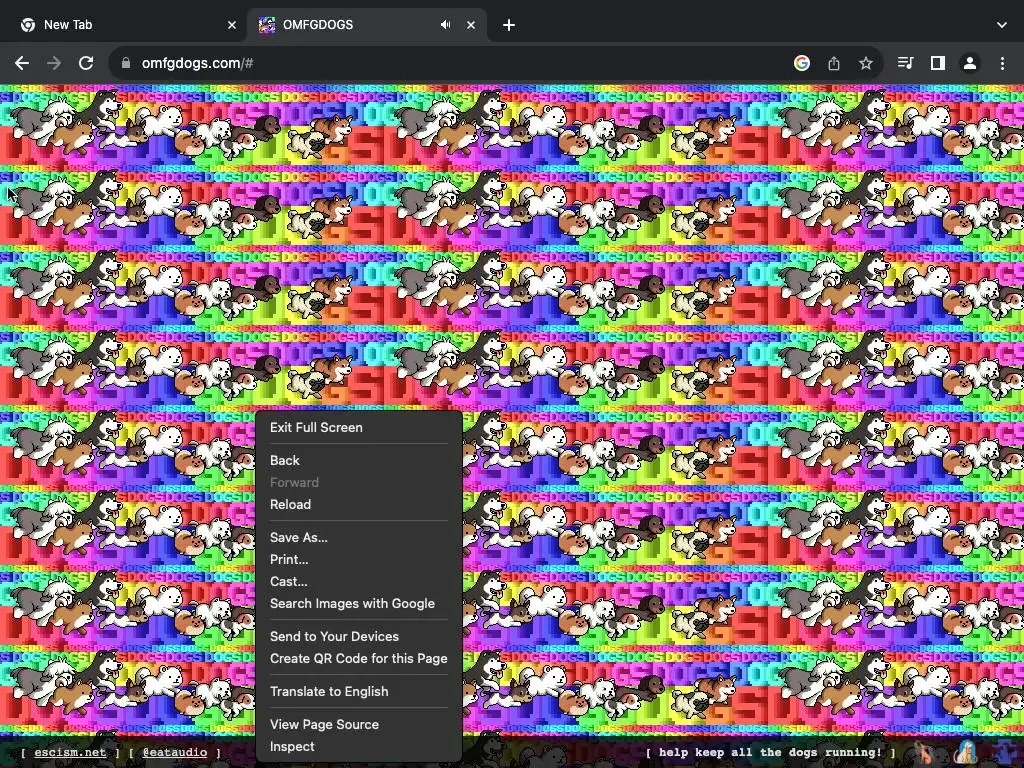
Task: Reload the page with the toolbar refresh icon
Action: tap(86, 63)
